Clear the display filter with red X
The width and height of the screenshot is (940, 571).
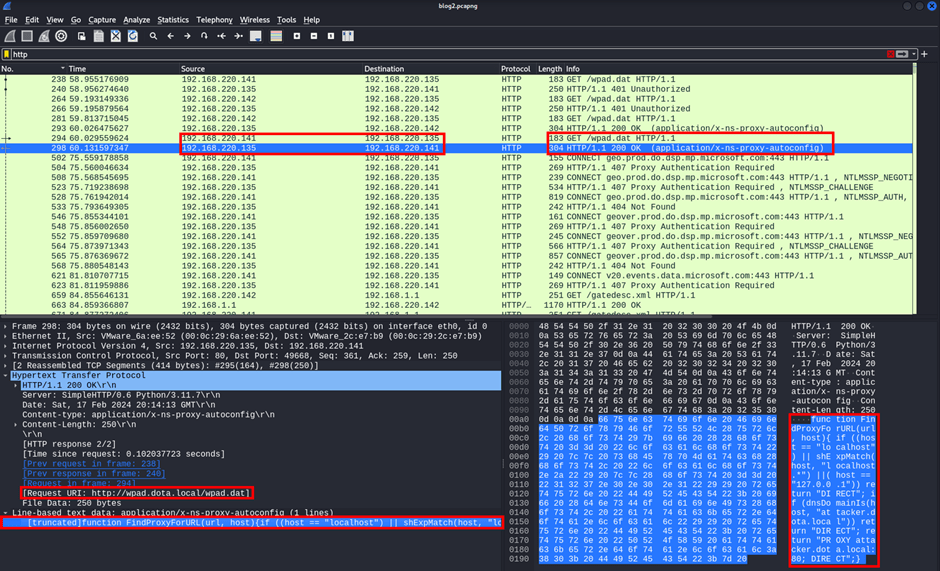pos(890,54)
